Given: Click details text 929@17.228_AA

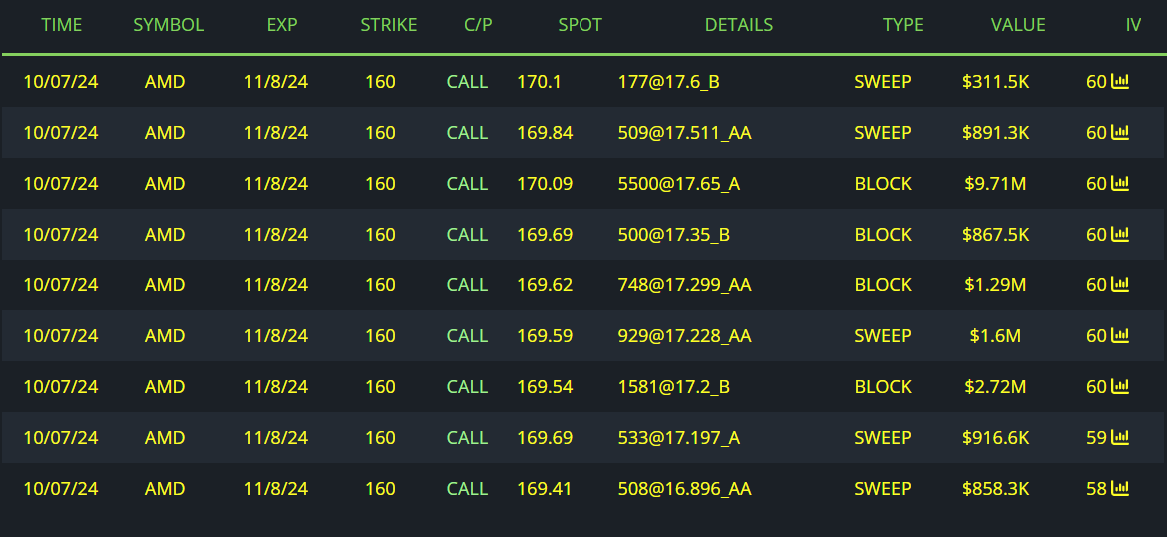Looking at the screenshot, I should click(685, 335).
